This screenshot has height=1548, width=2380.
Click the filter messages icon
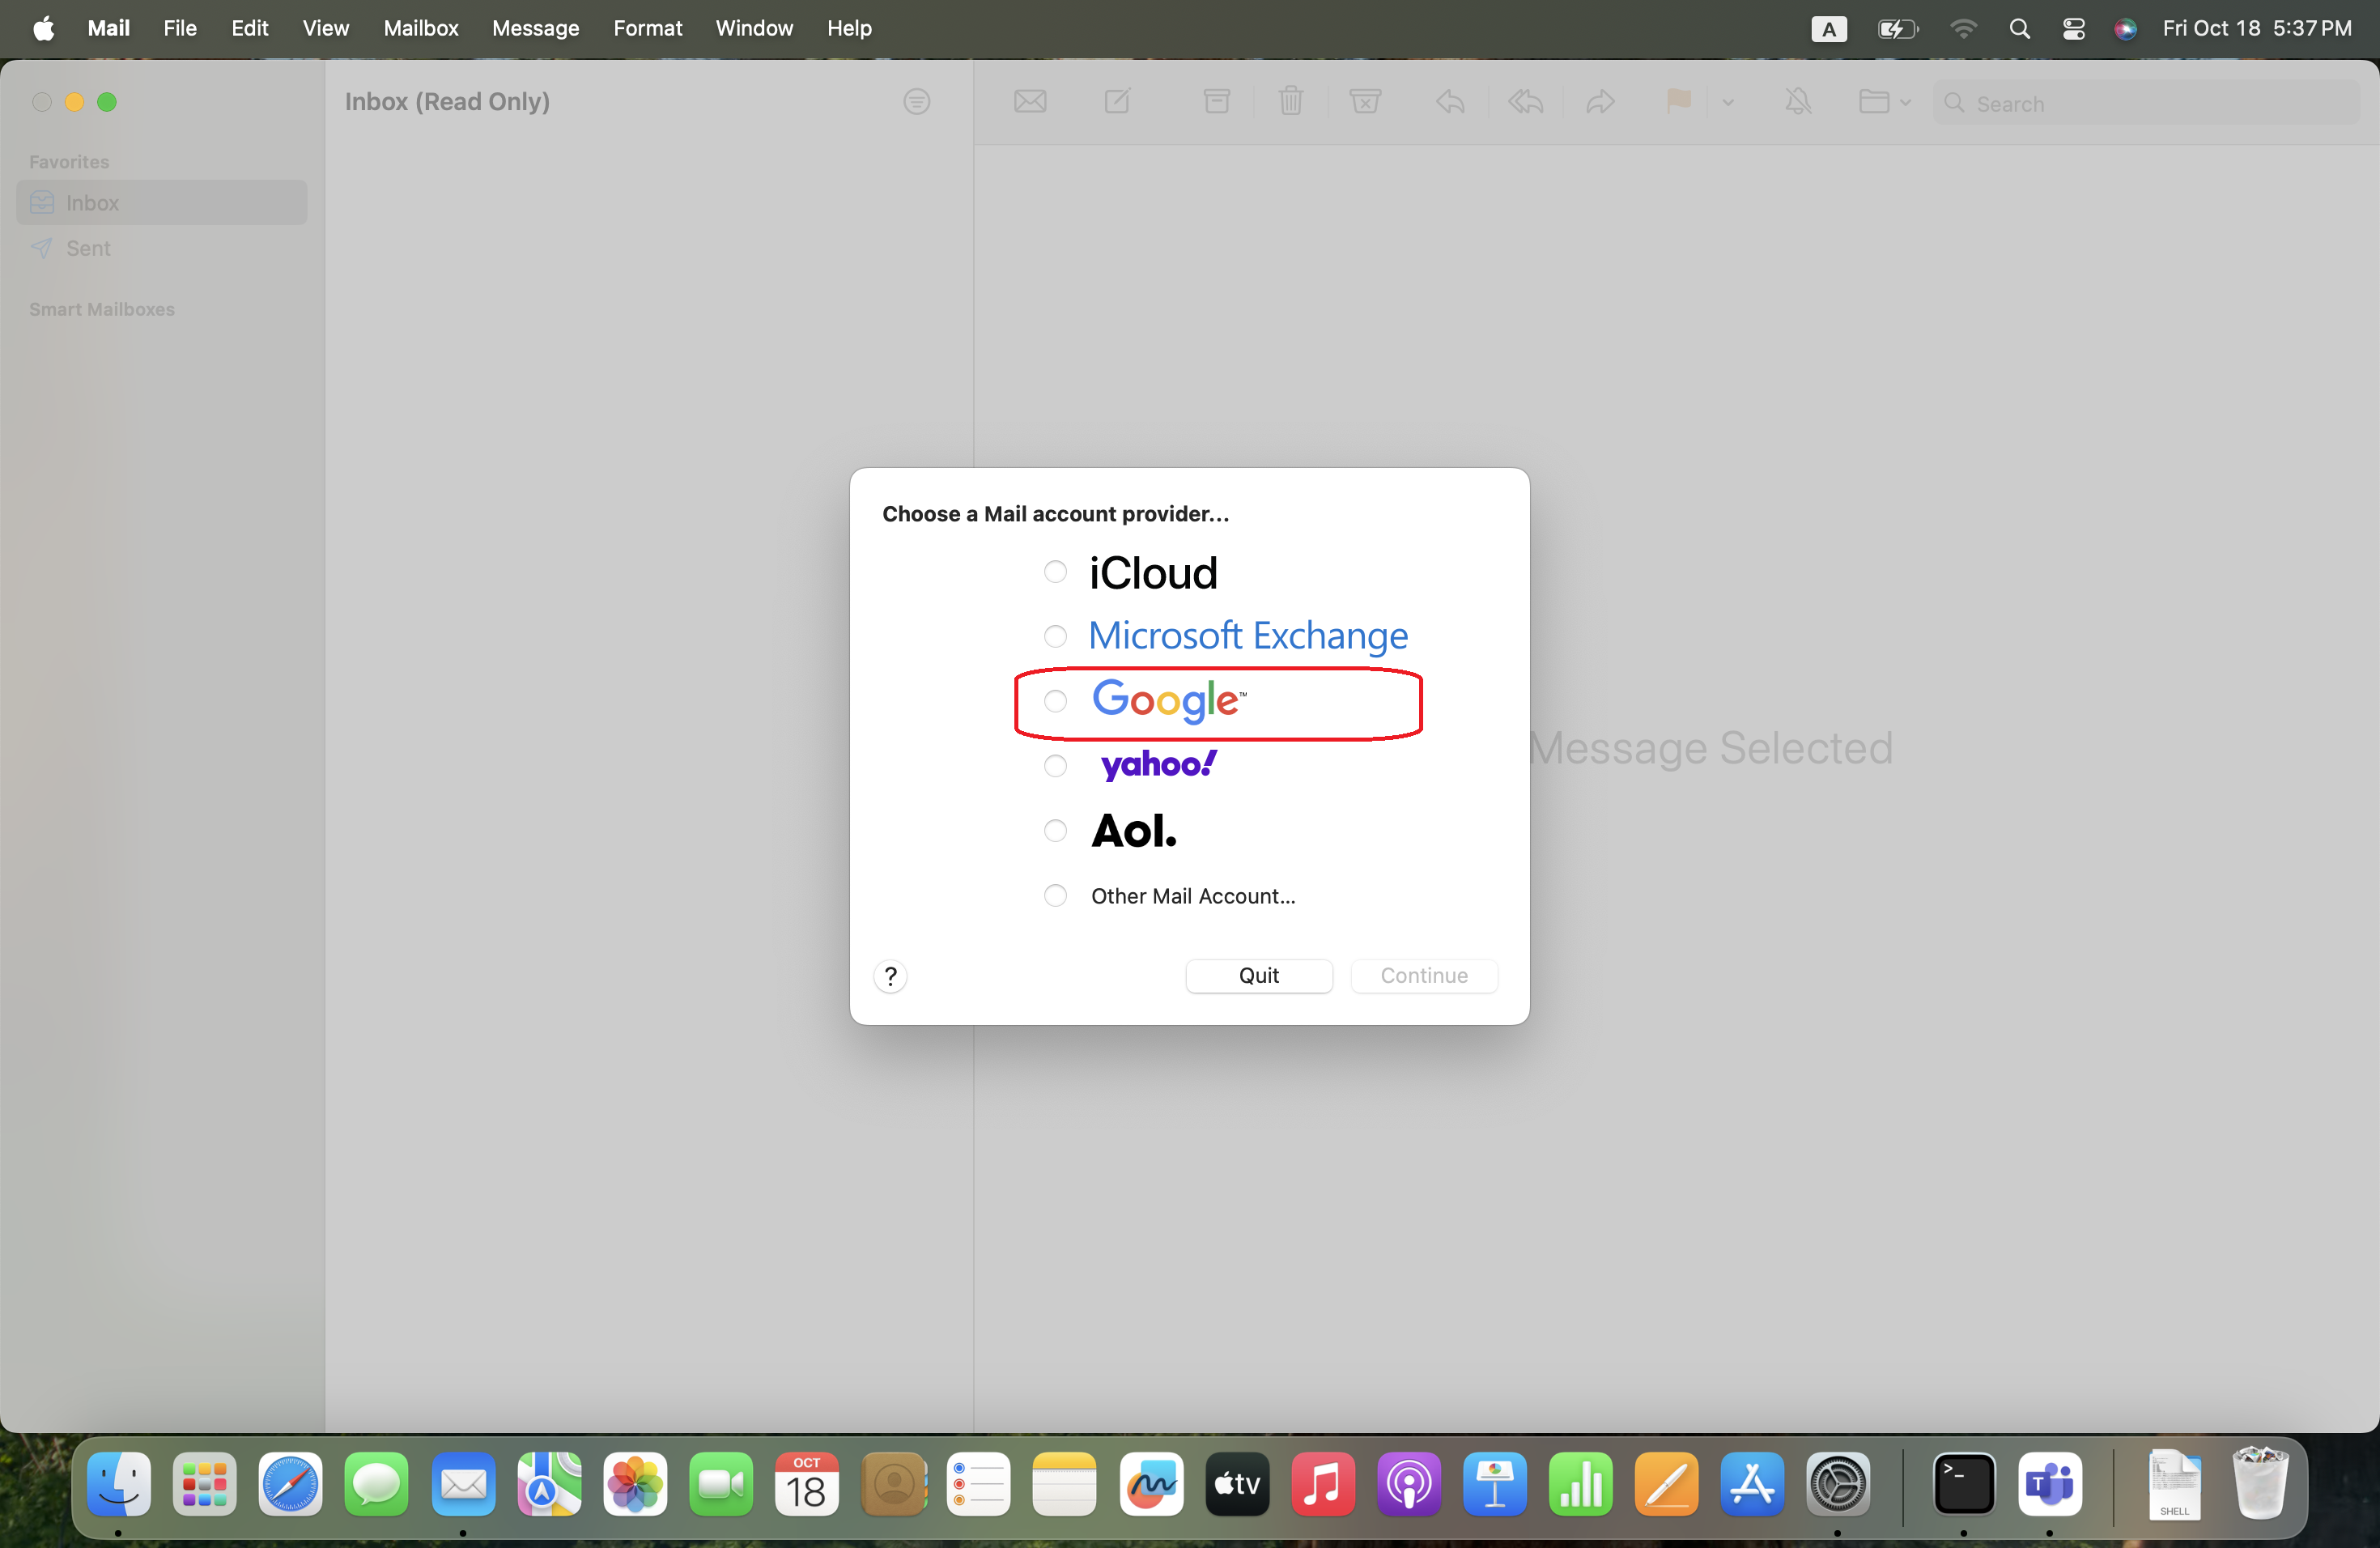click(916, 102)
